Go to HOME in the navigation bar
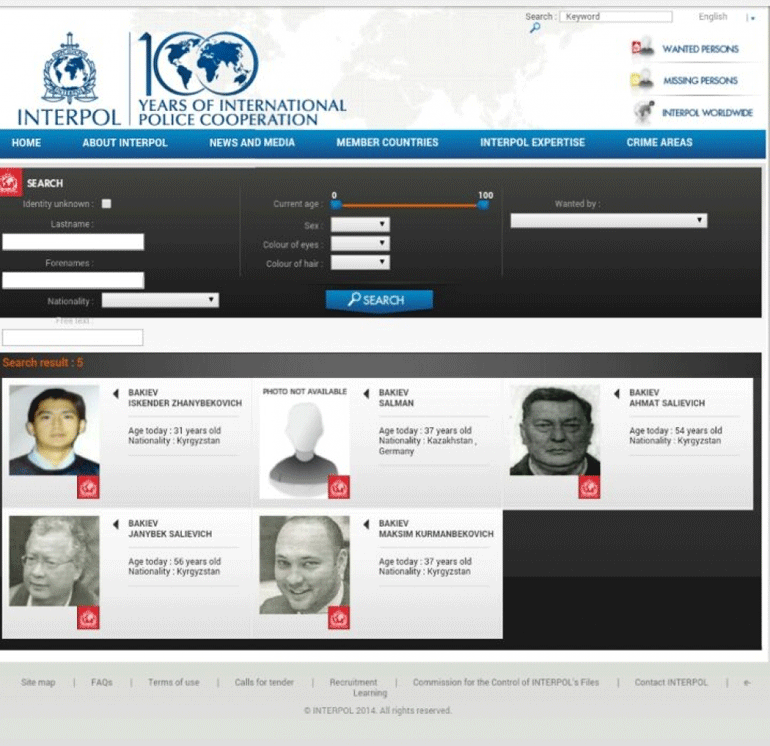770x746 pixels. tap(27, 143)
